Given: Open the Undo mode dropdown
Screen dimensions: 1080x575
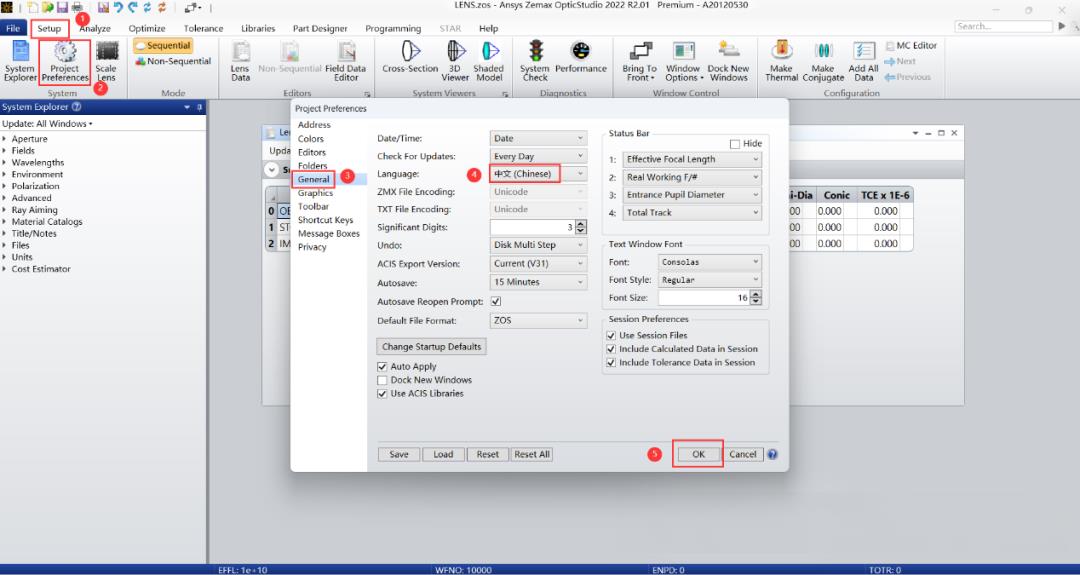Looking at the screenshot, I should coord(539,245).
